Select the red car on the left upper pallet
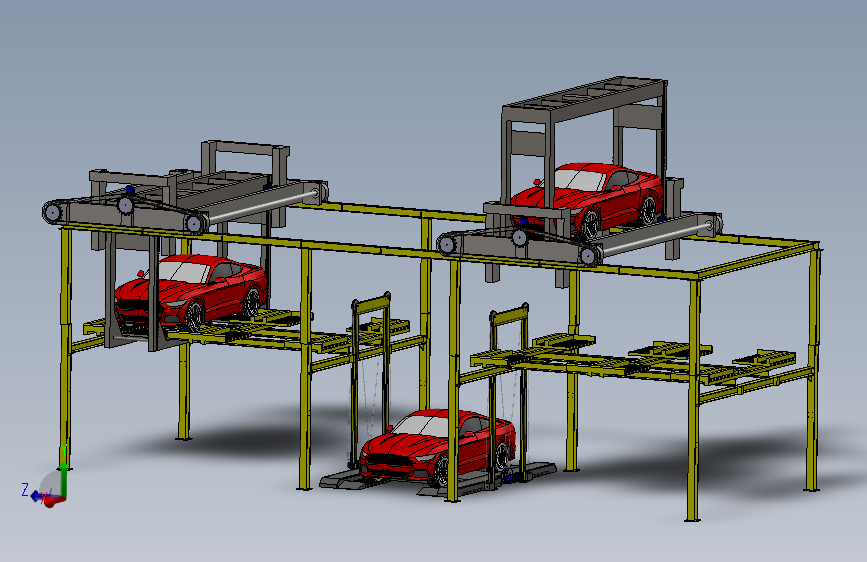The height and width of the screenshot is (562, 867). pos(191,292)
